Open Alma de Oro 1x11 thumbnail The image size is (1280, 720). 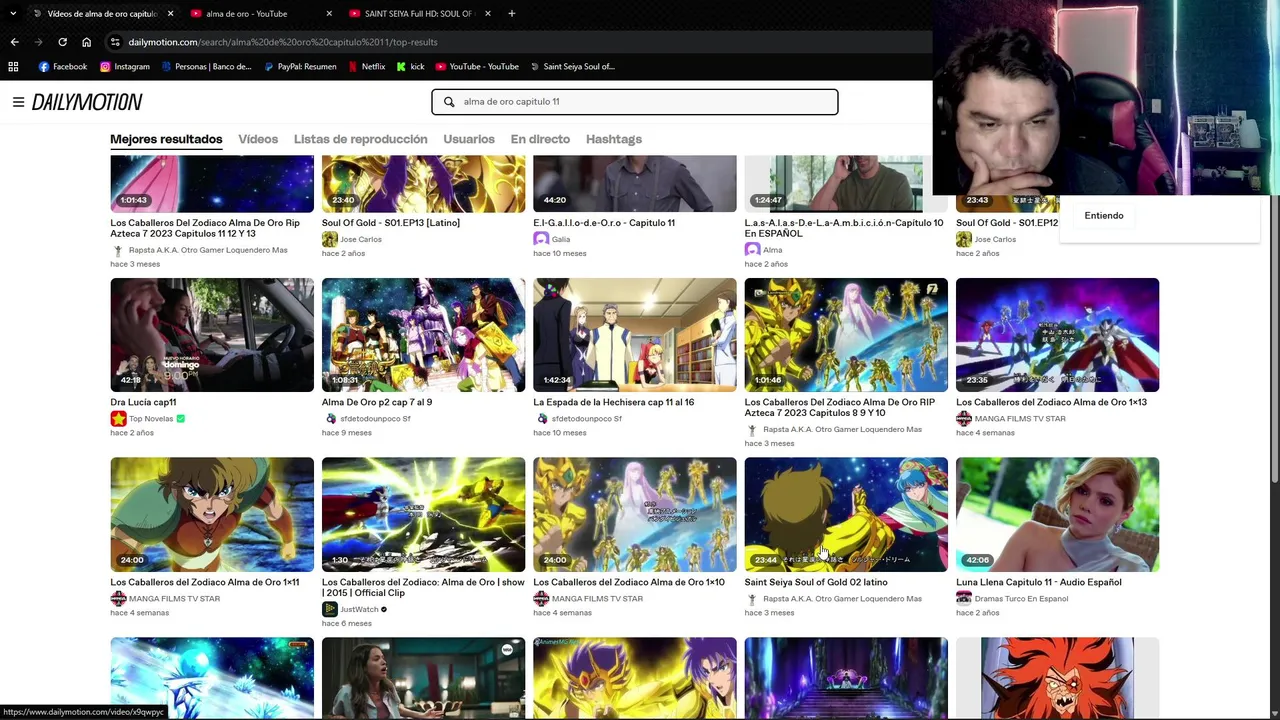tap(212, 515)
